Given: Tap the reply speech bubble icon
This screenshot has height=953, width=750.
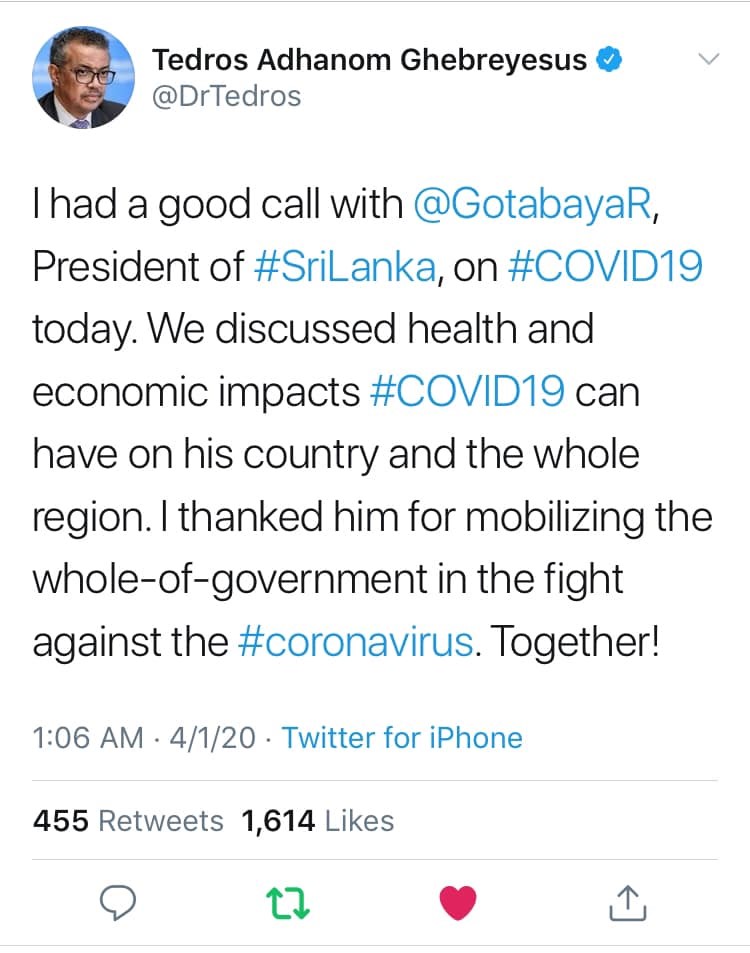Looking at the screenshot, I should 119,902.
